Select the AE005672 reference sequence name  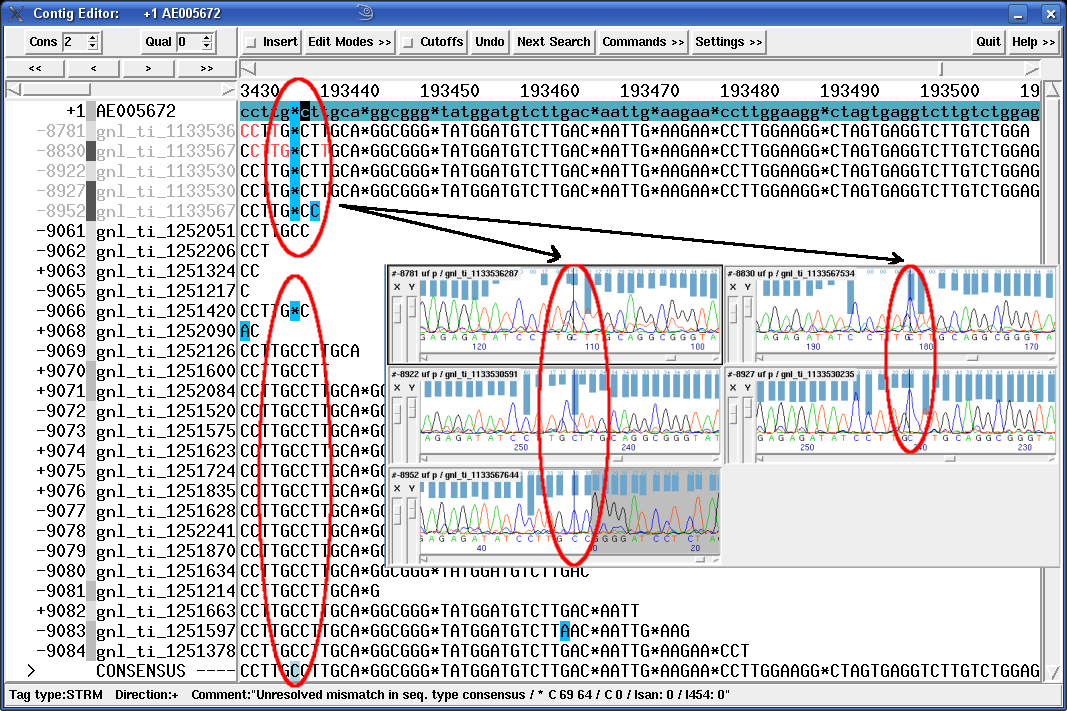[x=136, y=111]
